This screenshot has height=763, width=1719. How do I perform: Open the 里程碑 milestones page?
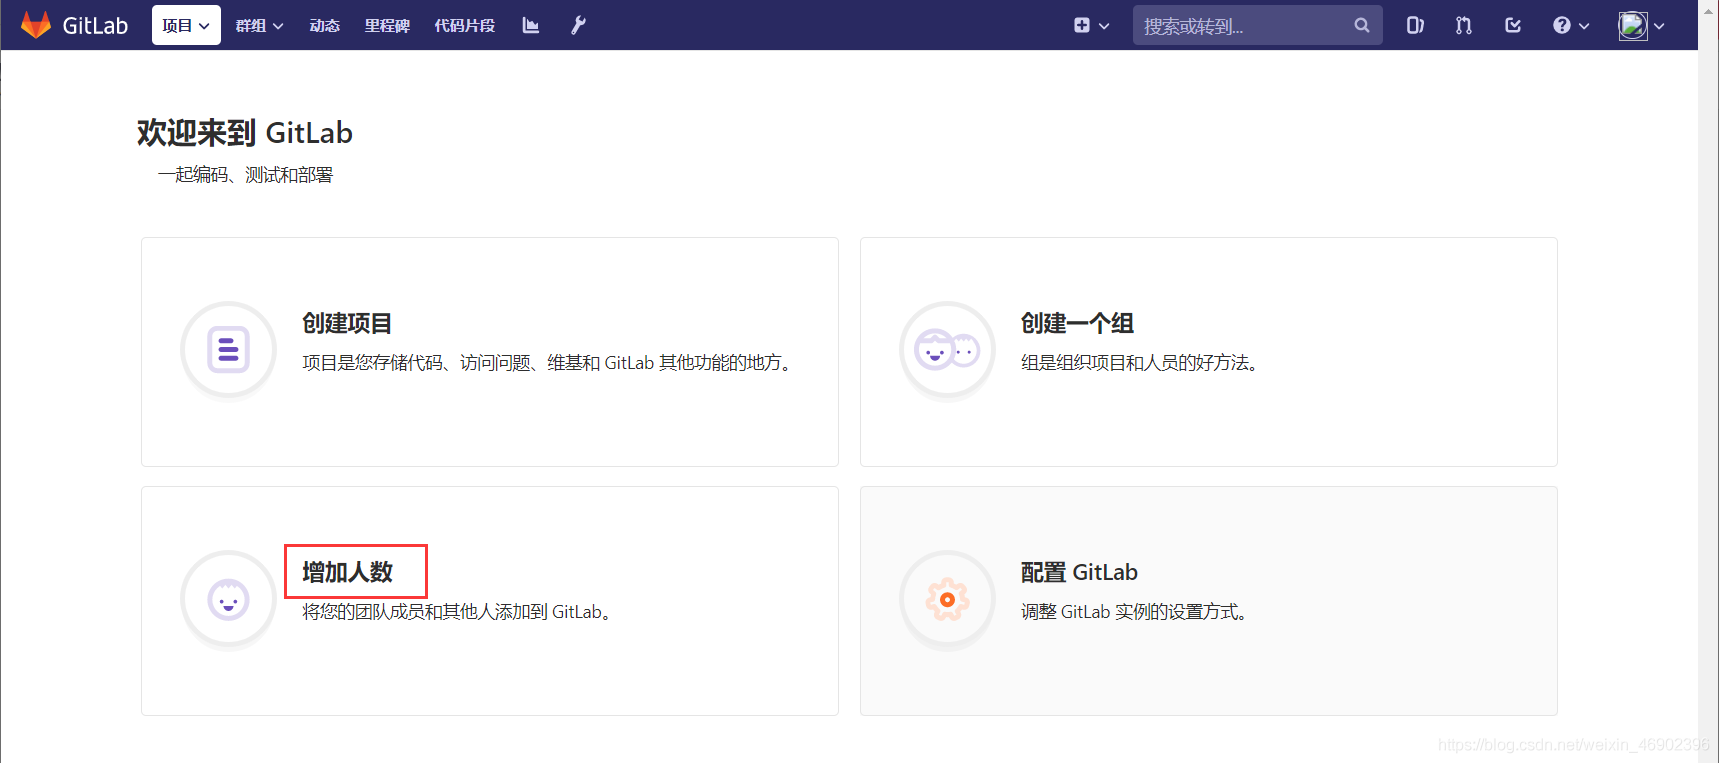tap(387, 25)
